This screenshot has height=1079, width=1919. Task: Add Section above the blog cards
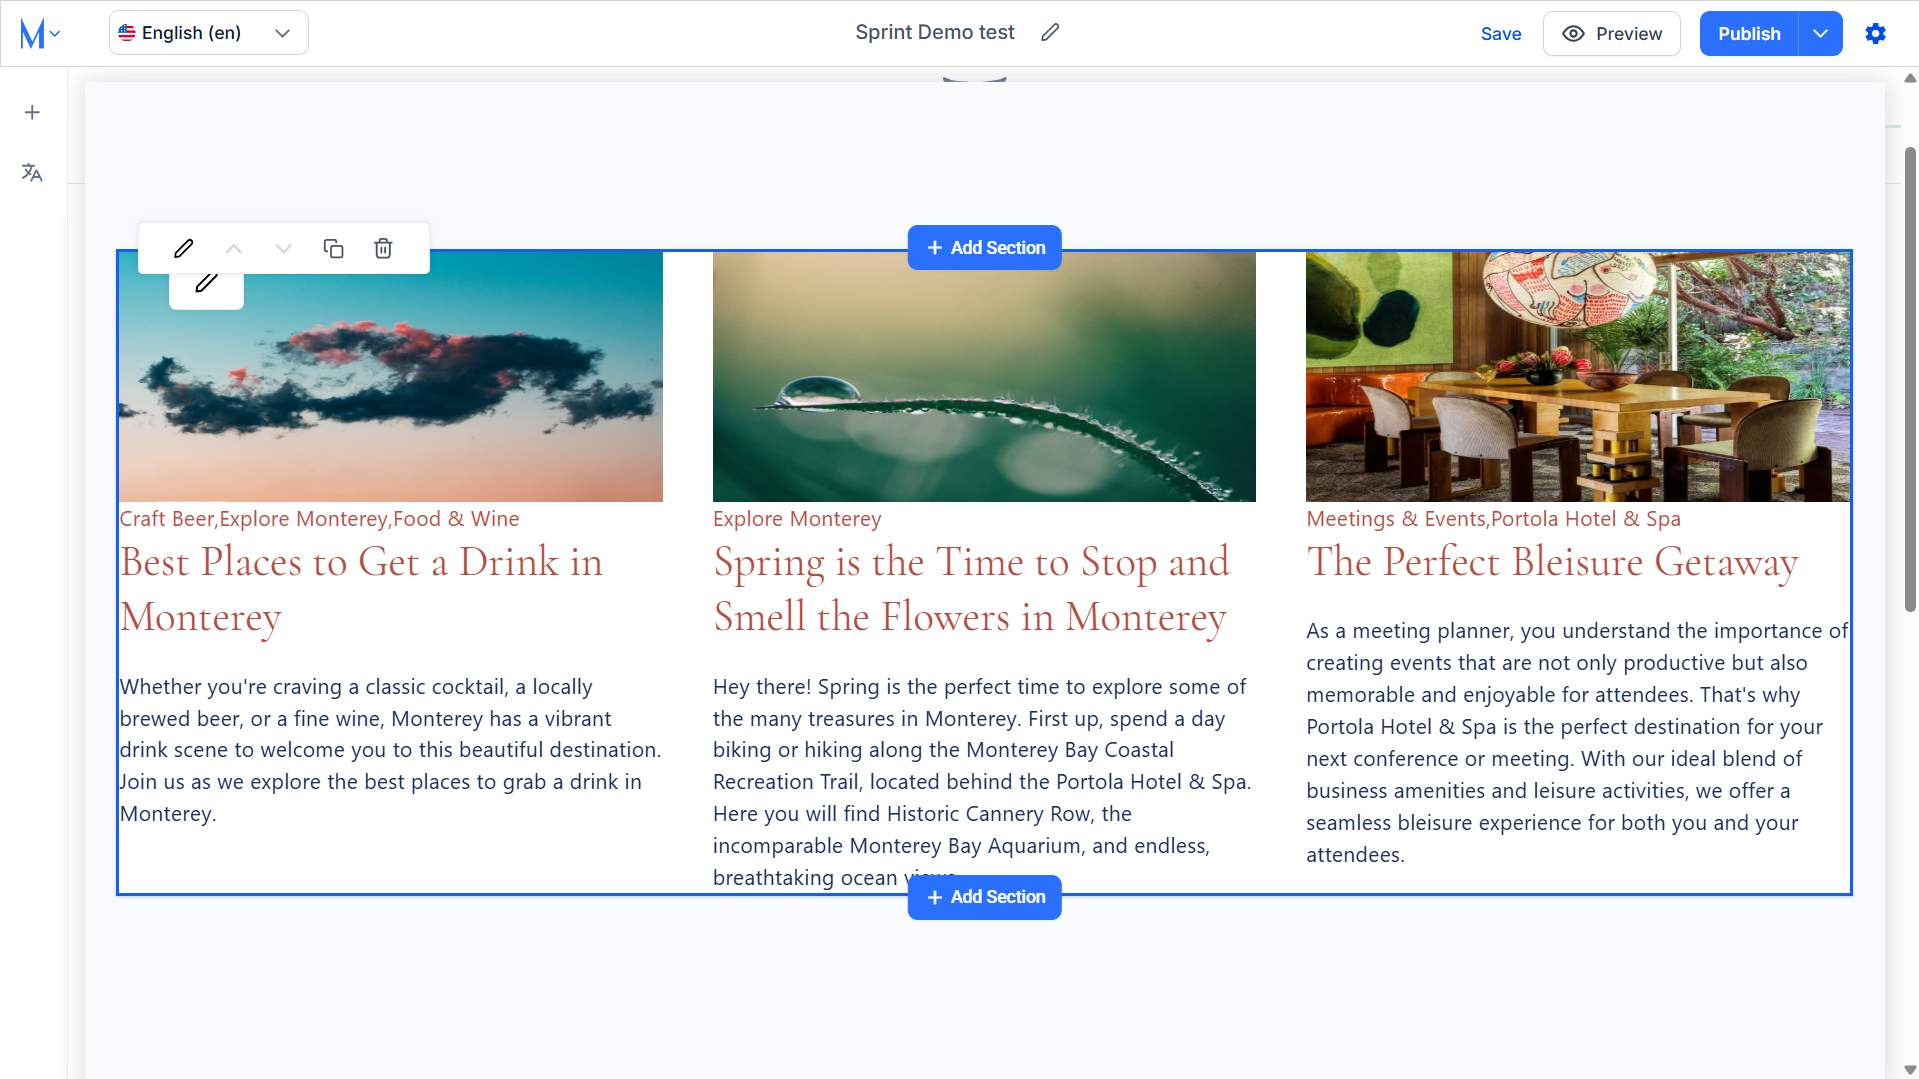pos(984,247)
